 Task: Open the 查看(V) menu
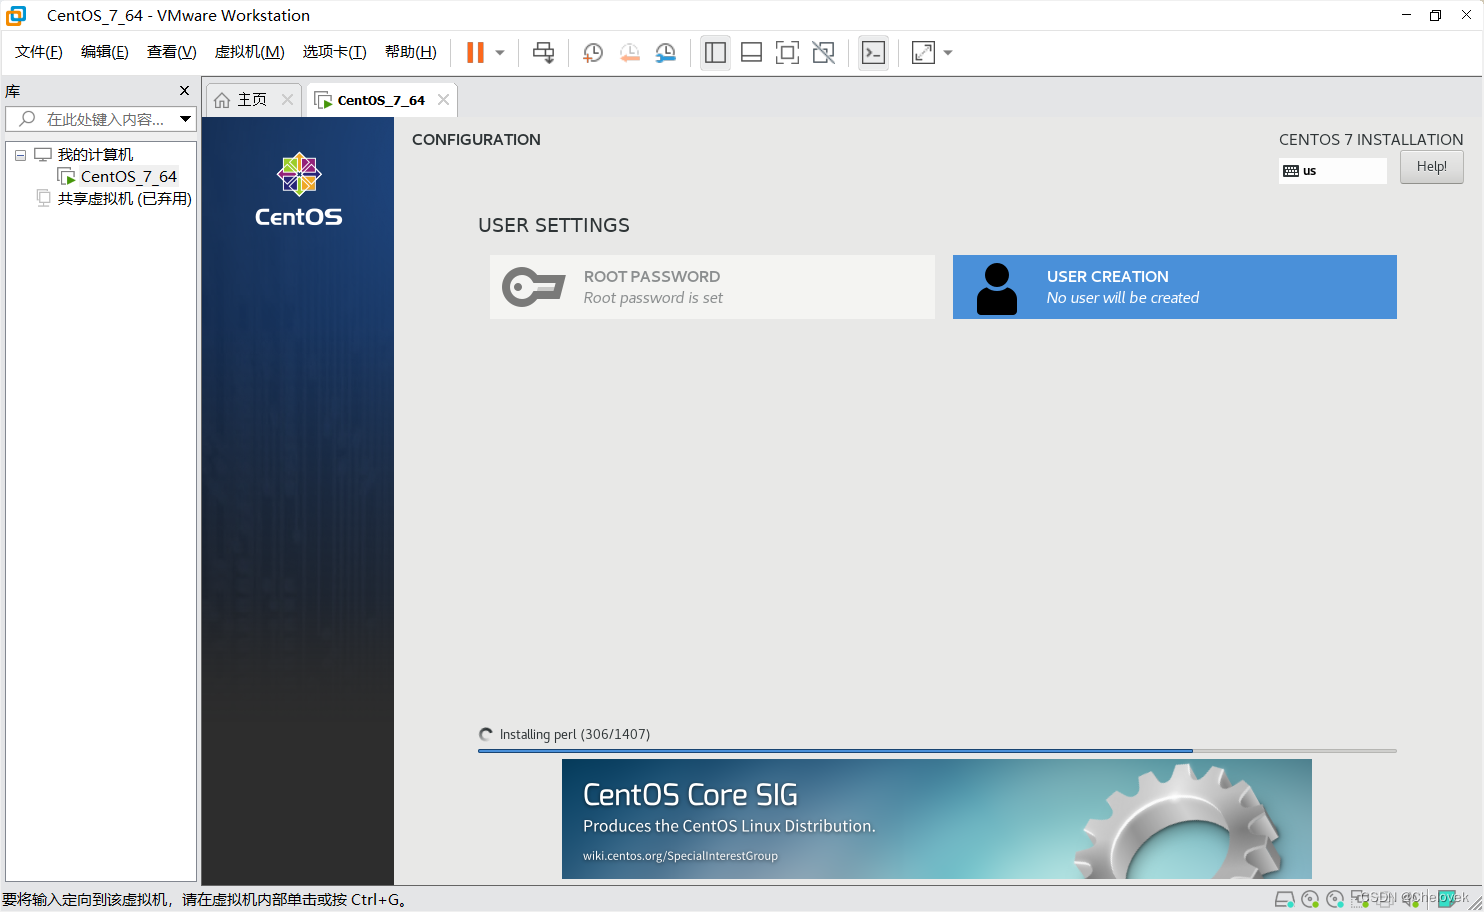point(172,52)
